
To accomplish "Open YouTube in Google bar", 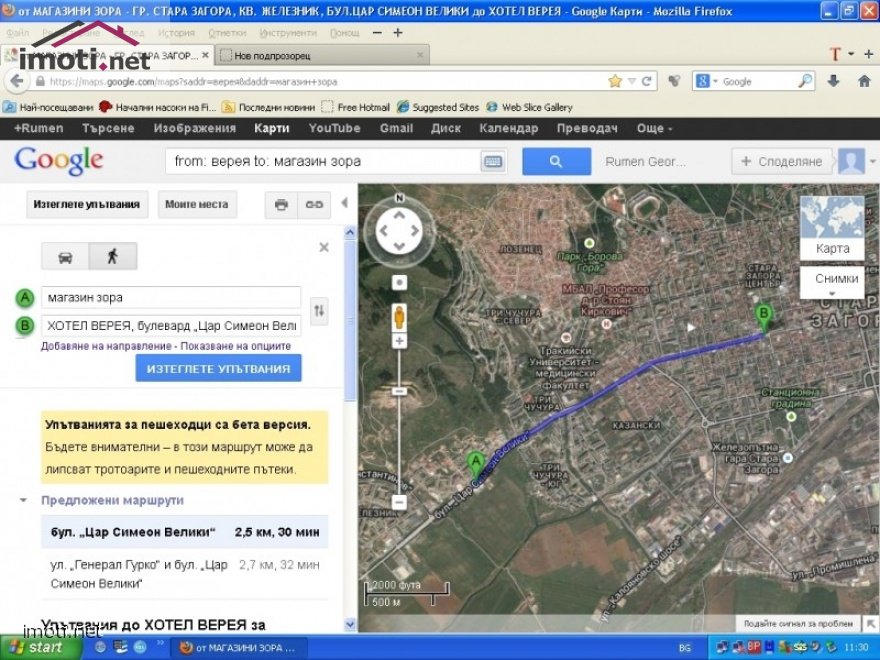I will tap(334, 129).
